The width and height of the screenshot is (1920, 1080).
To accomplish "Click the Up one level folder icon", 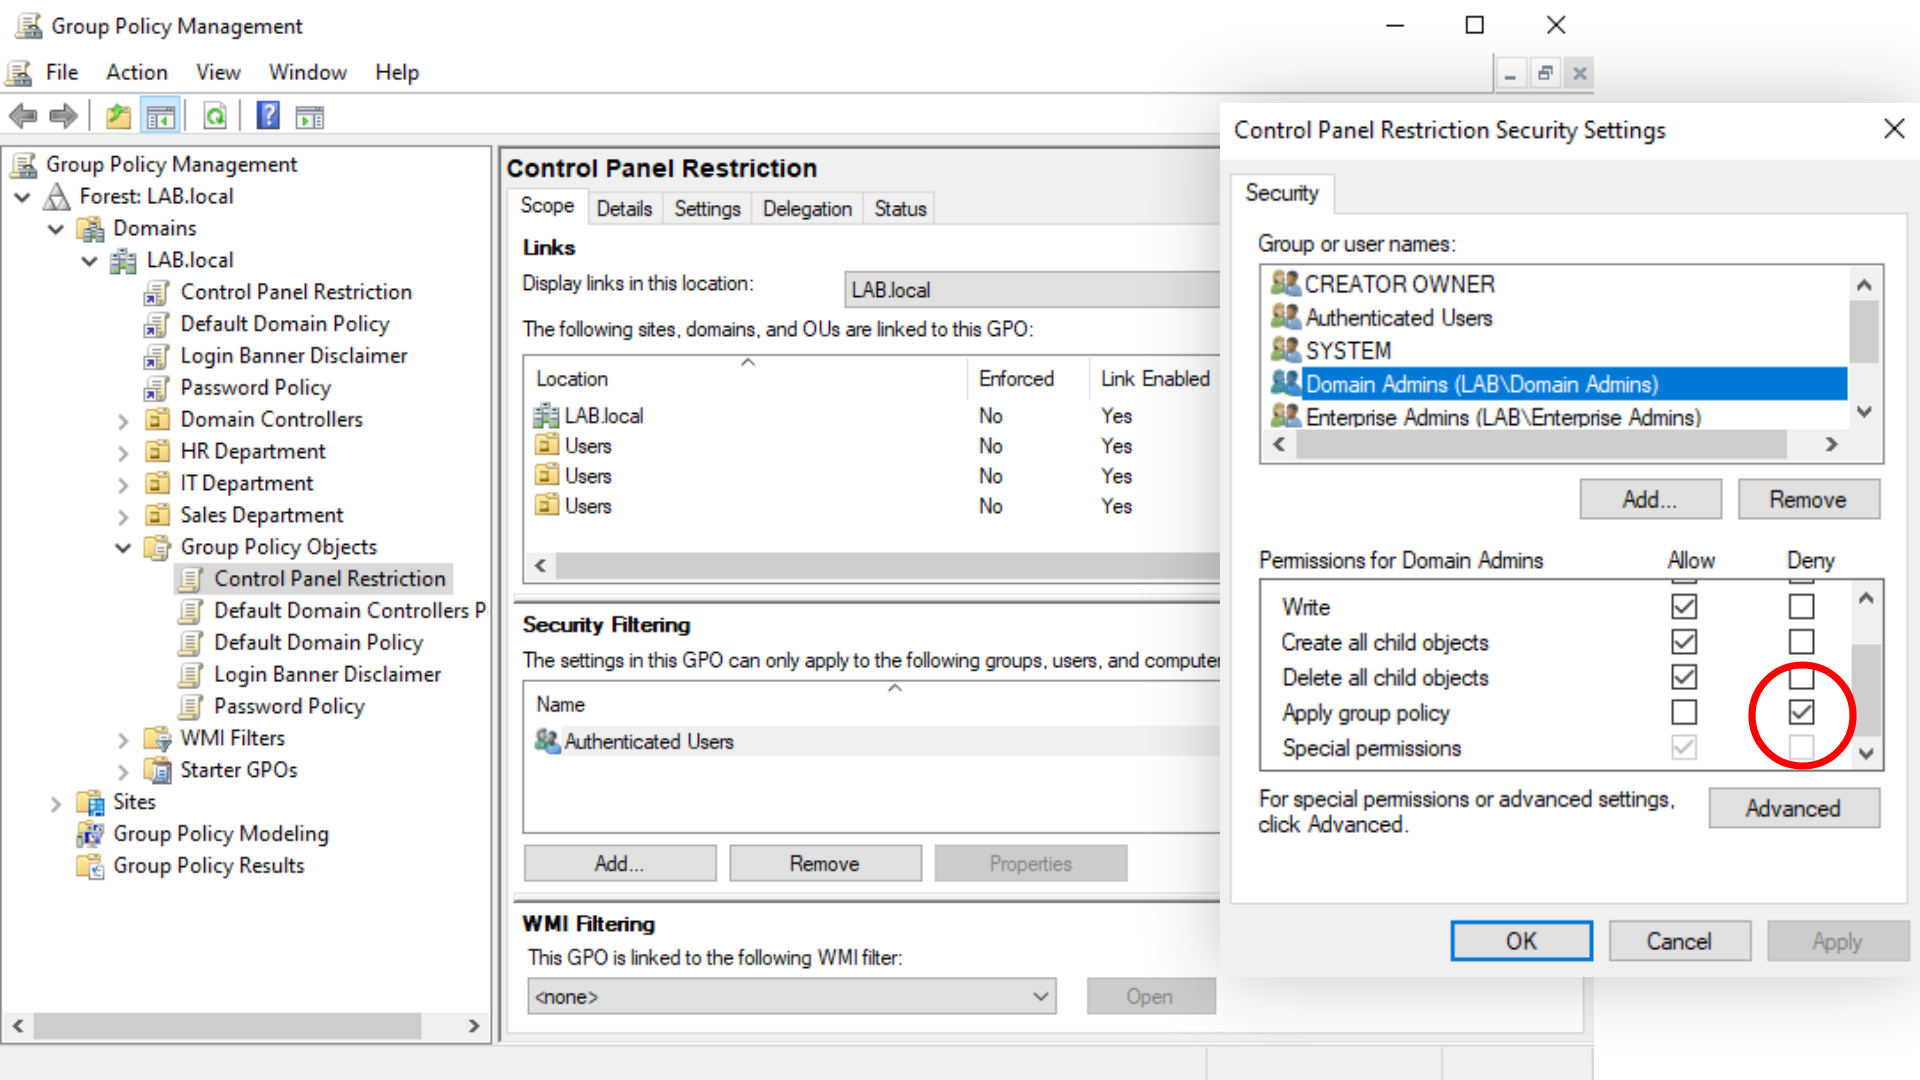I will 118,117.
